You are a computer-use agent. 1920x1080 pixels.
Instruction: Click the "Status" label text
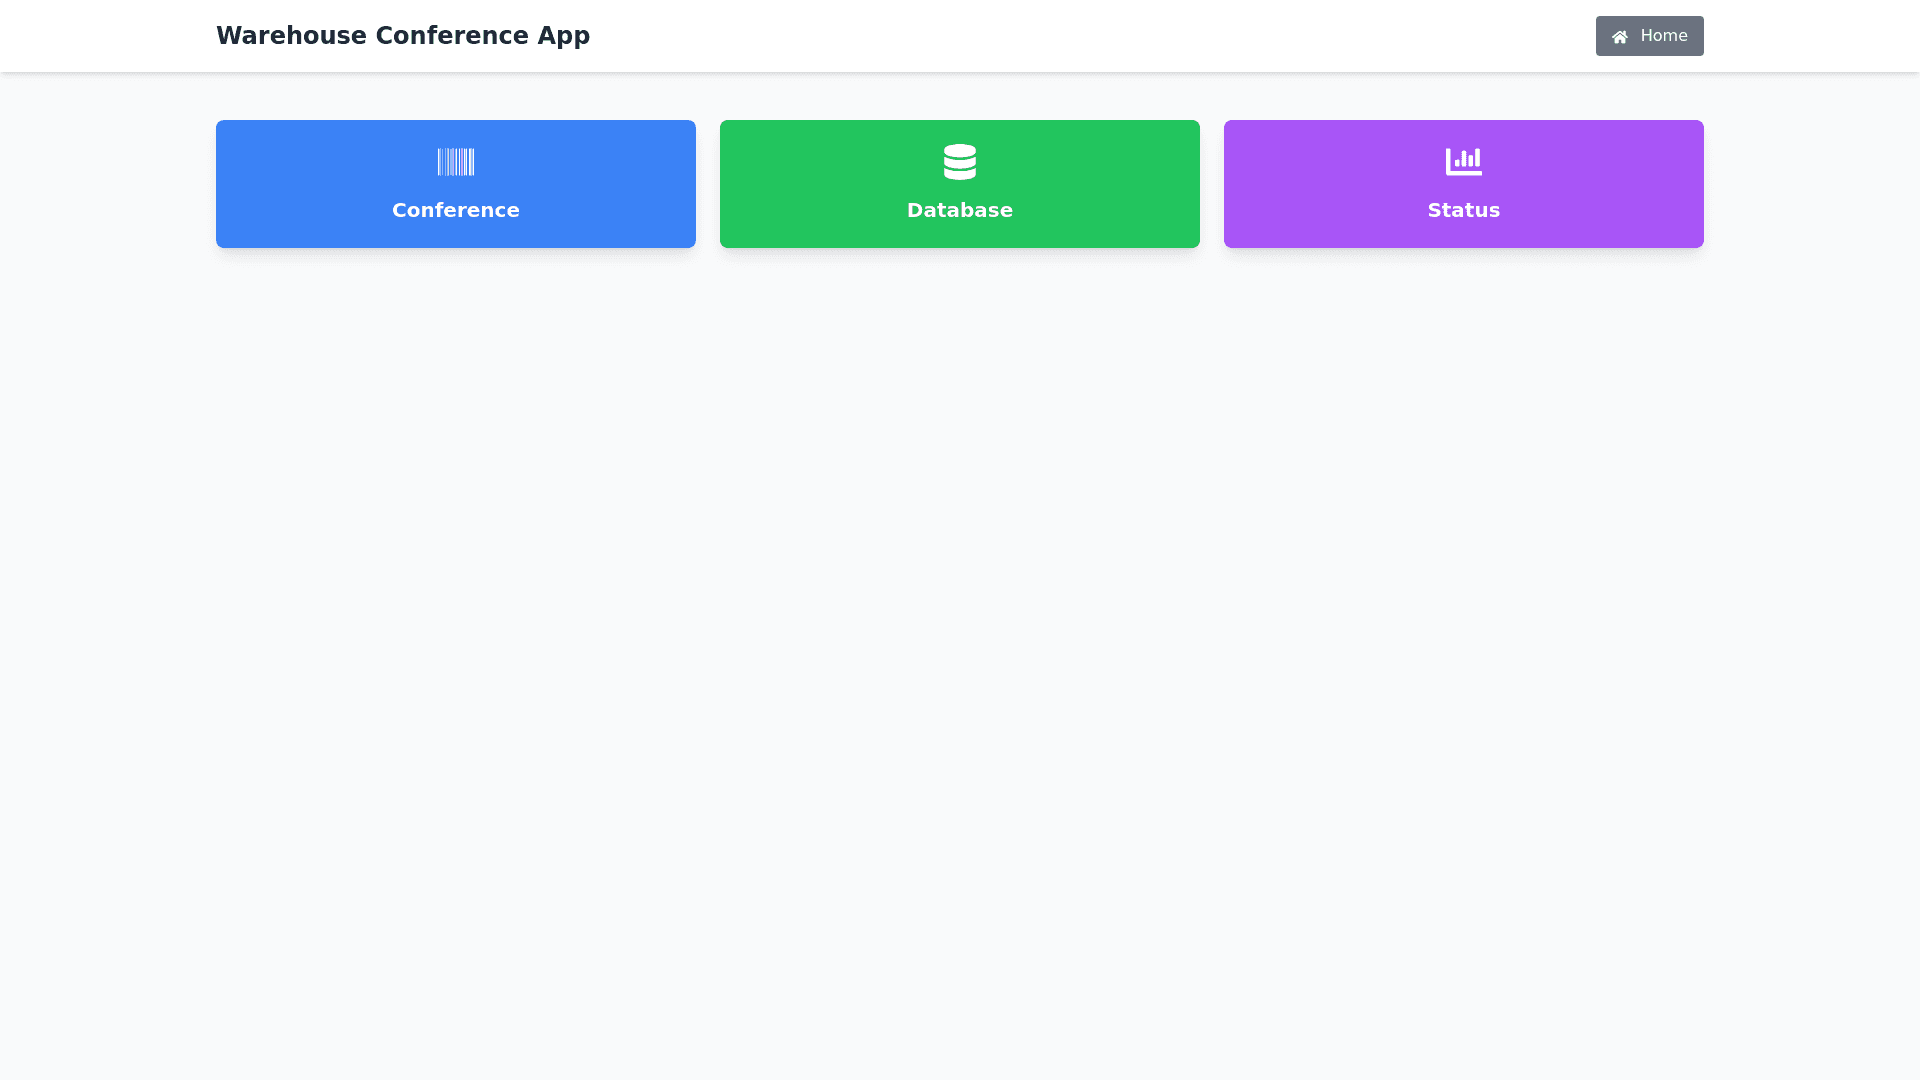(1464, 210)
